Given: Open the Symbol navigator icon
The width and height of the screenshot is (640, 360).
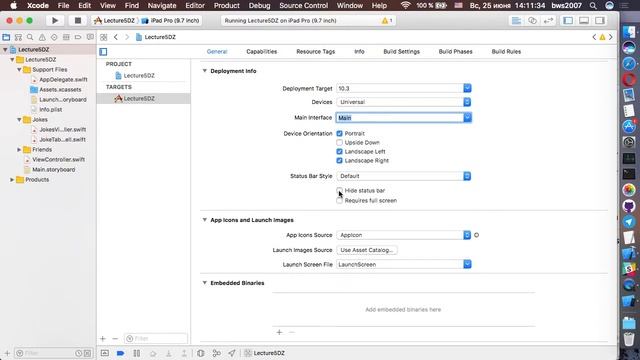Looking at the screenshot, I should coord(18,37).
